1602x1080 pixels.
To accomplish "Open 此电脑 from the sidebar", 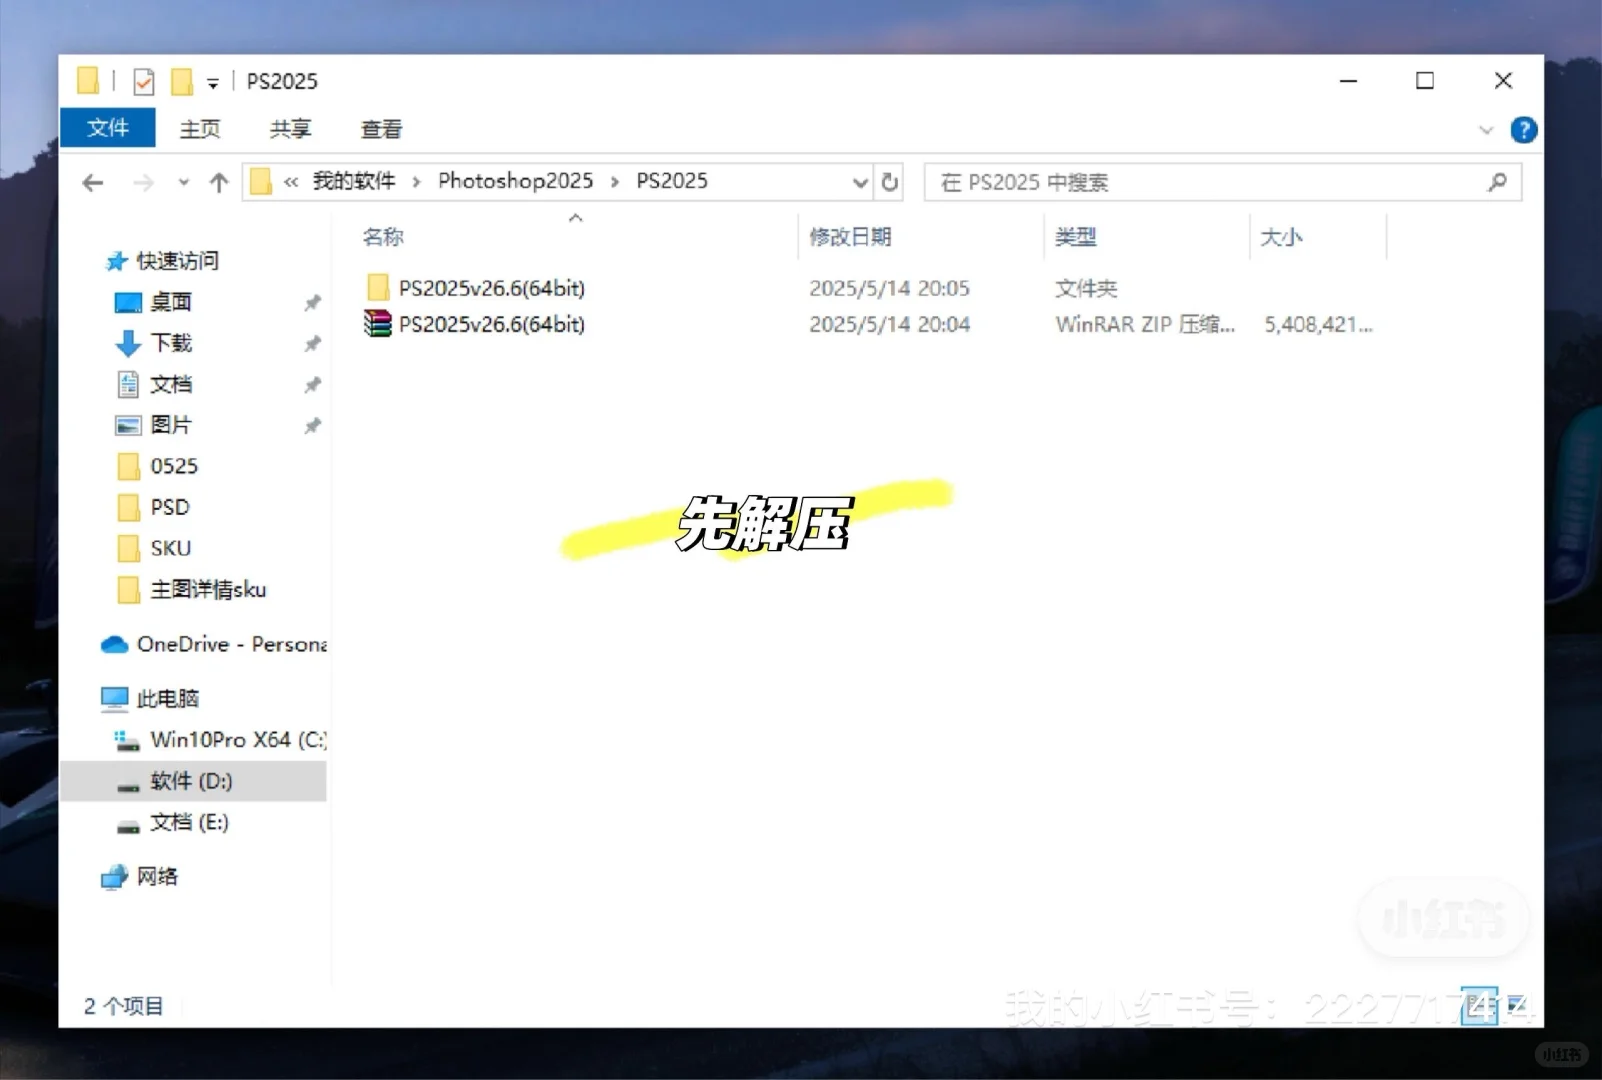I will 166,698.
